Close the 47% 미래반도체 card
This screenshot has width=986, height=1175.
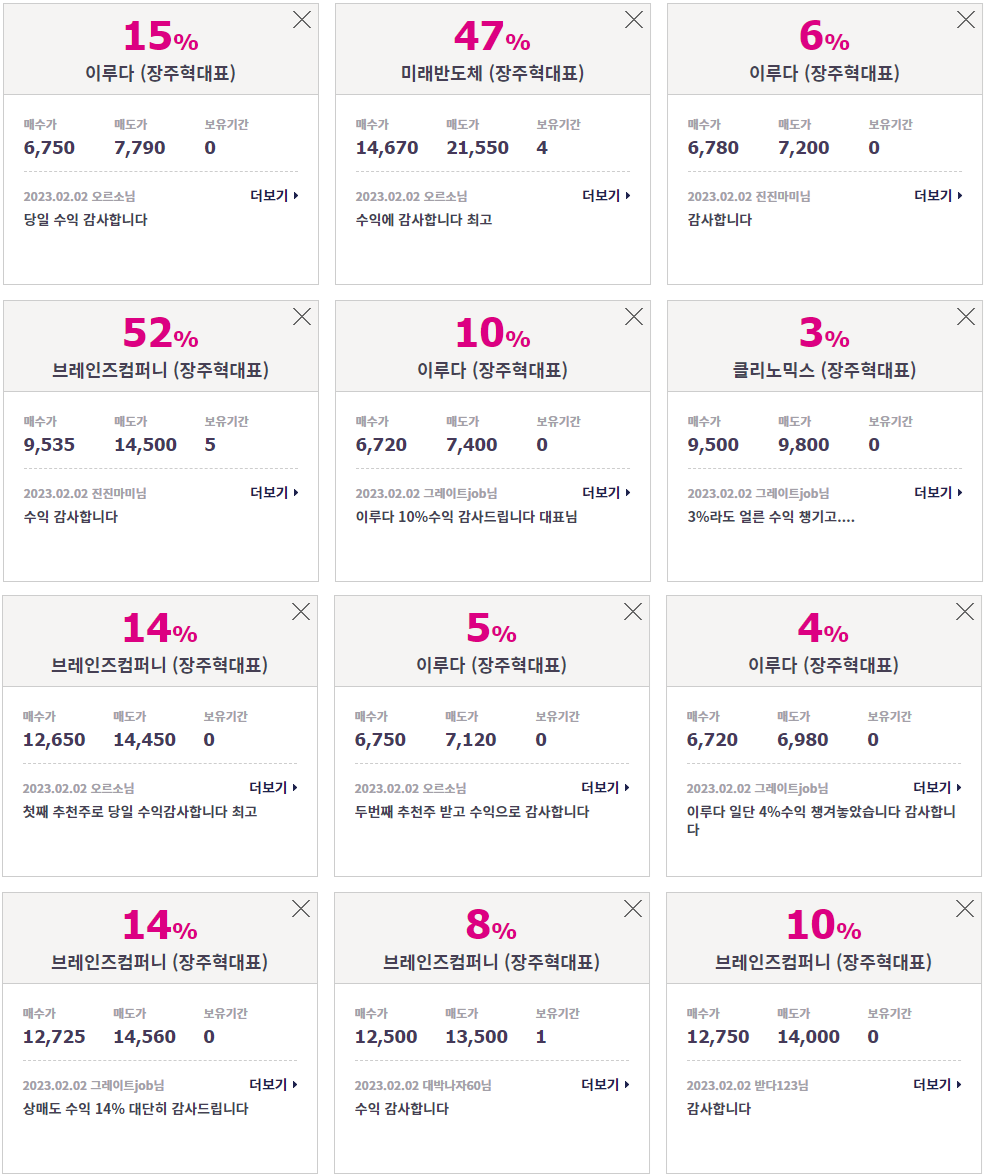(x=634, y=20)
